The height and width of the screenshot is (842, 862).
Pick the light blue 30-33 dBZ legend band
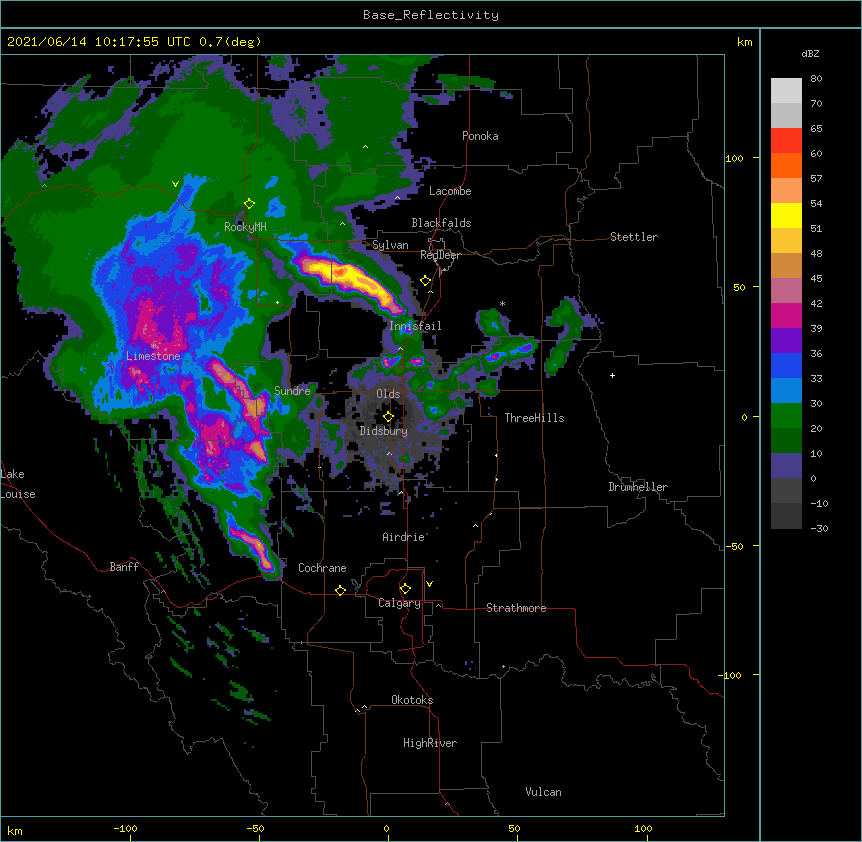click(786, 390)
